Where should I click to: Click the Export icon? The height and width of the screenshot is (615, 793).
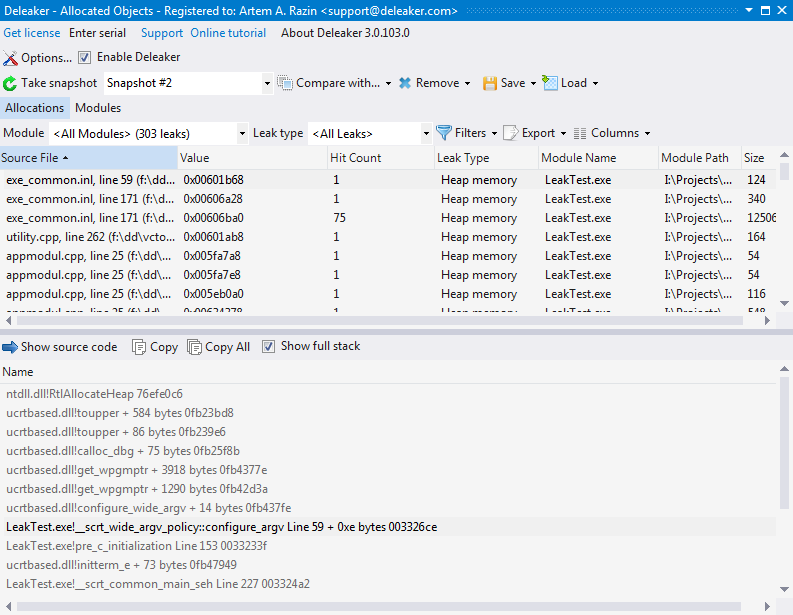coord(510,133)
